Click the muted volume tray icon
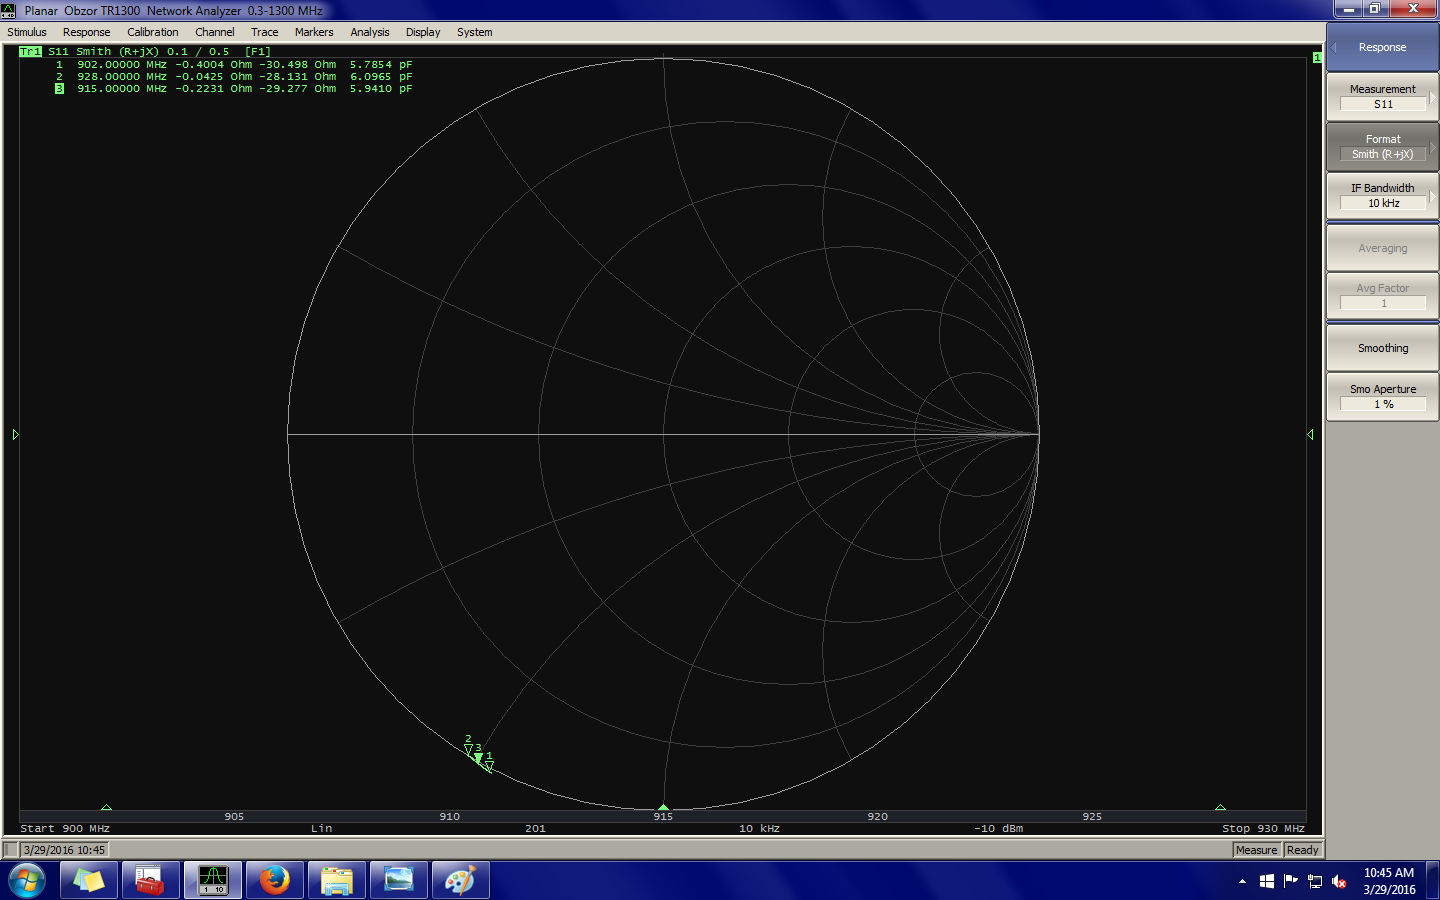 click(1339, 881)
